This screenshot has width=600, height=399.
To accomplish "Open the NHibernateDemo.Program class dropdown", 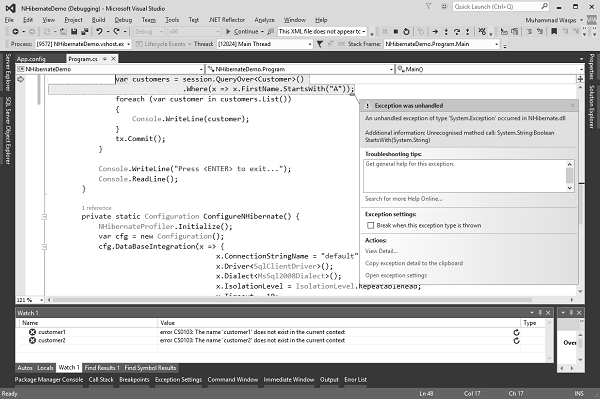I will pyautogui.click(x=391, y=69).
